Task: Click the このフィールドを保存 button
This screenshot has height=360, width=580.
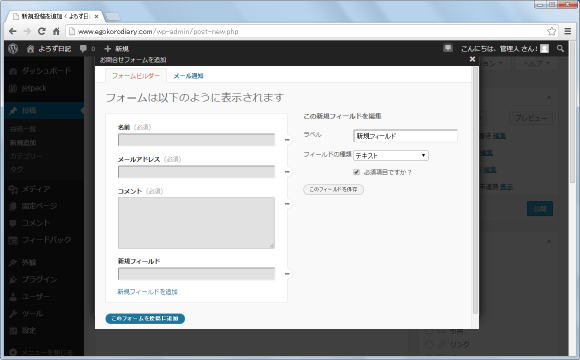Action: click(x=333, y=189)
